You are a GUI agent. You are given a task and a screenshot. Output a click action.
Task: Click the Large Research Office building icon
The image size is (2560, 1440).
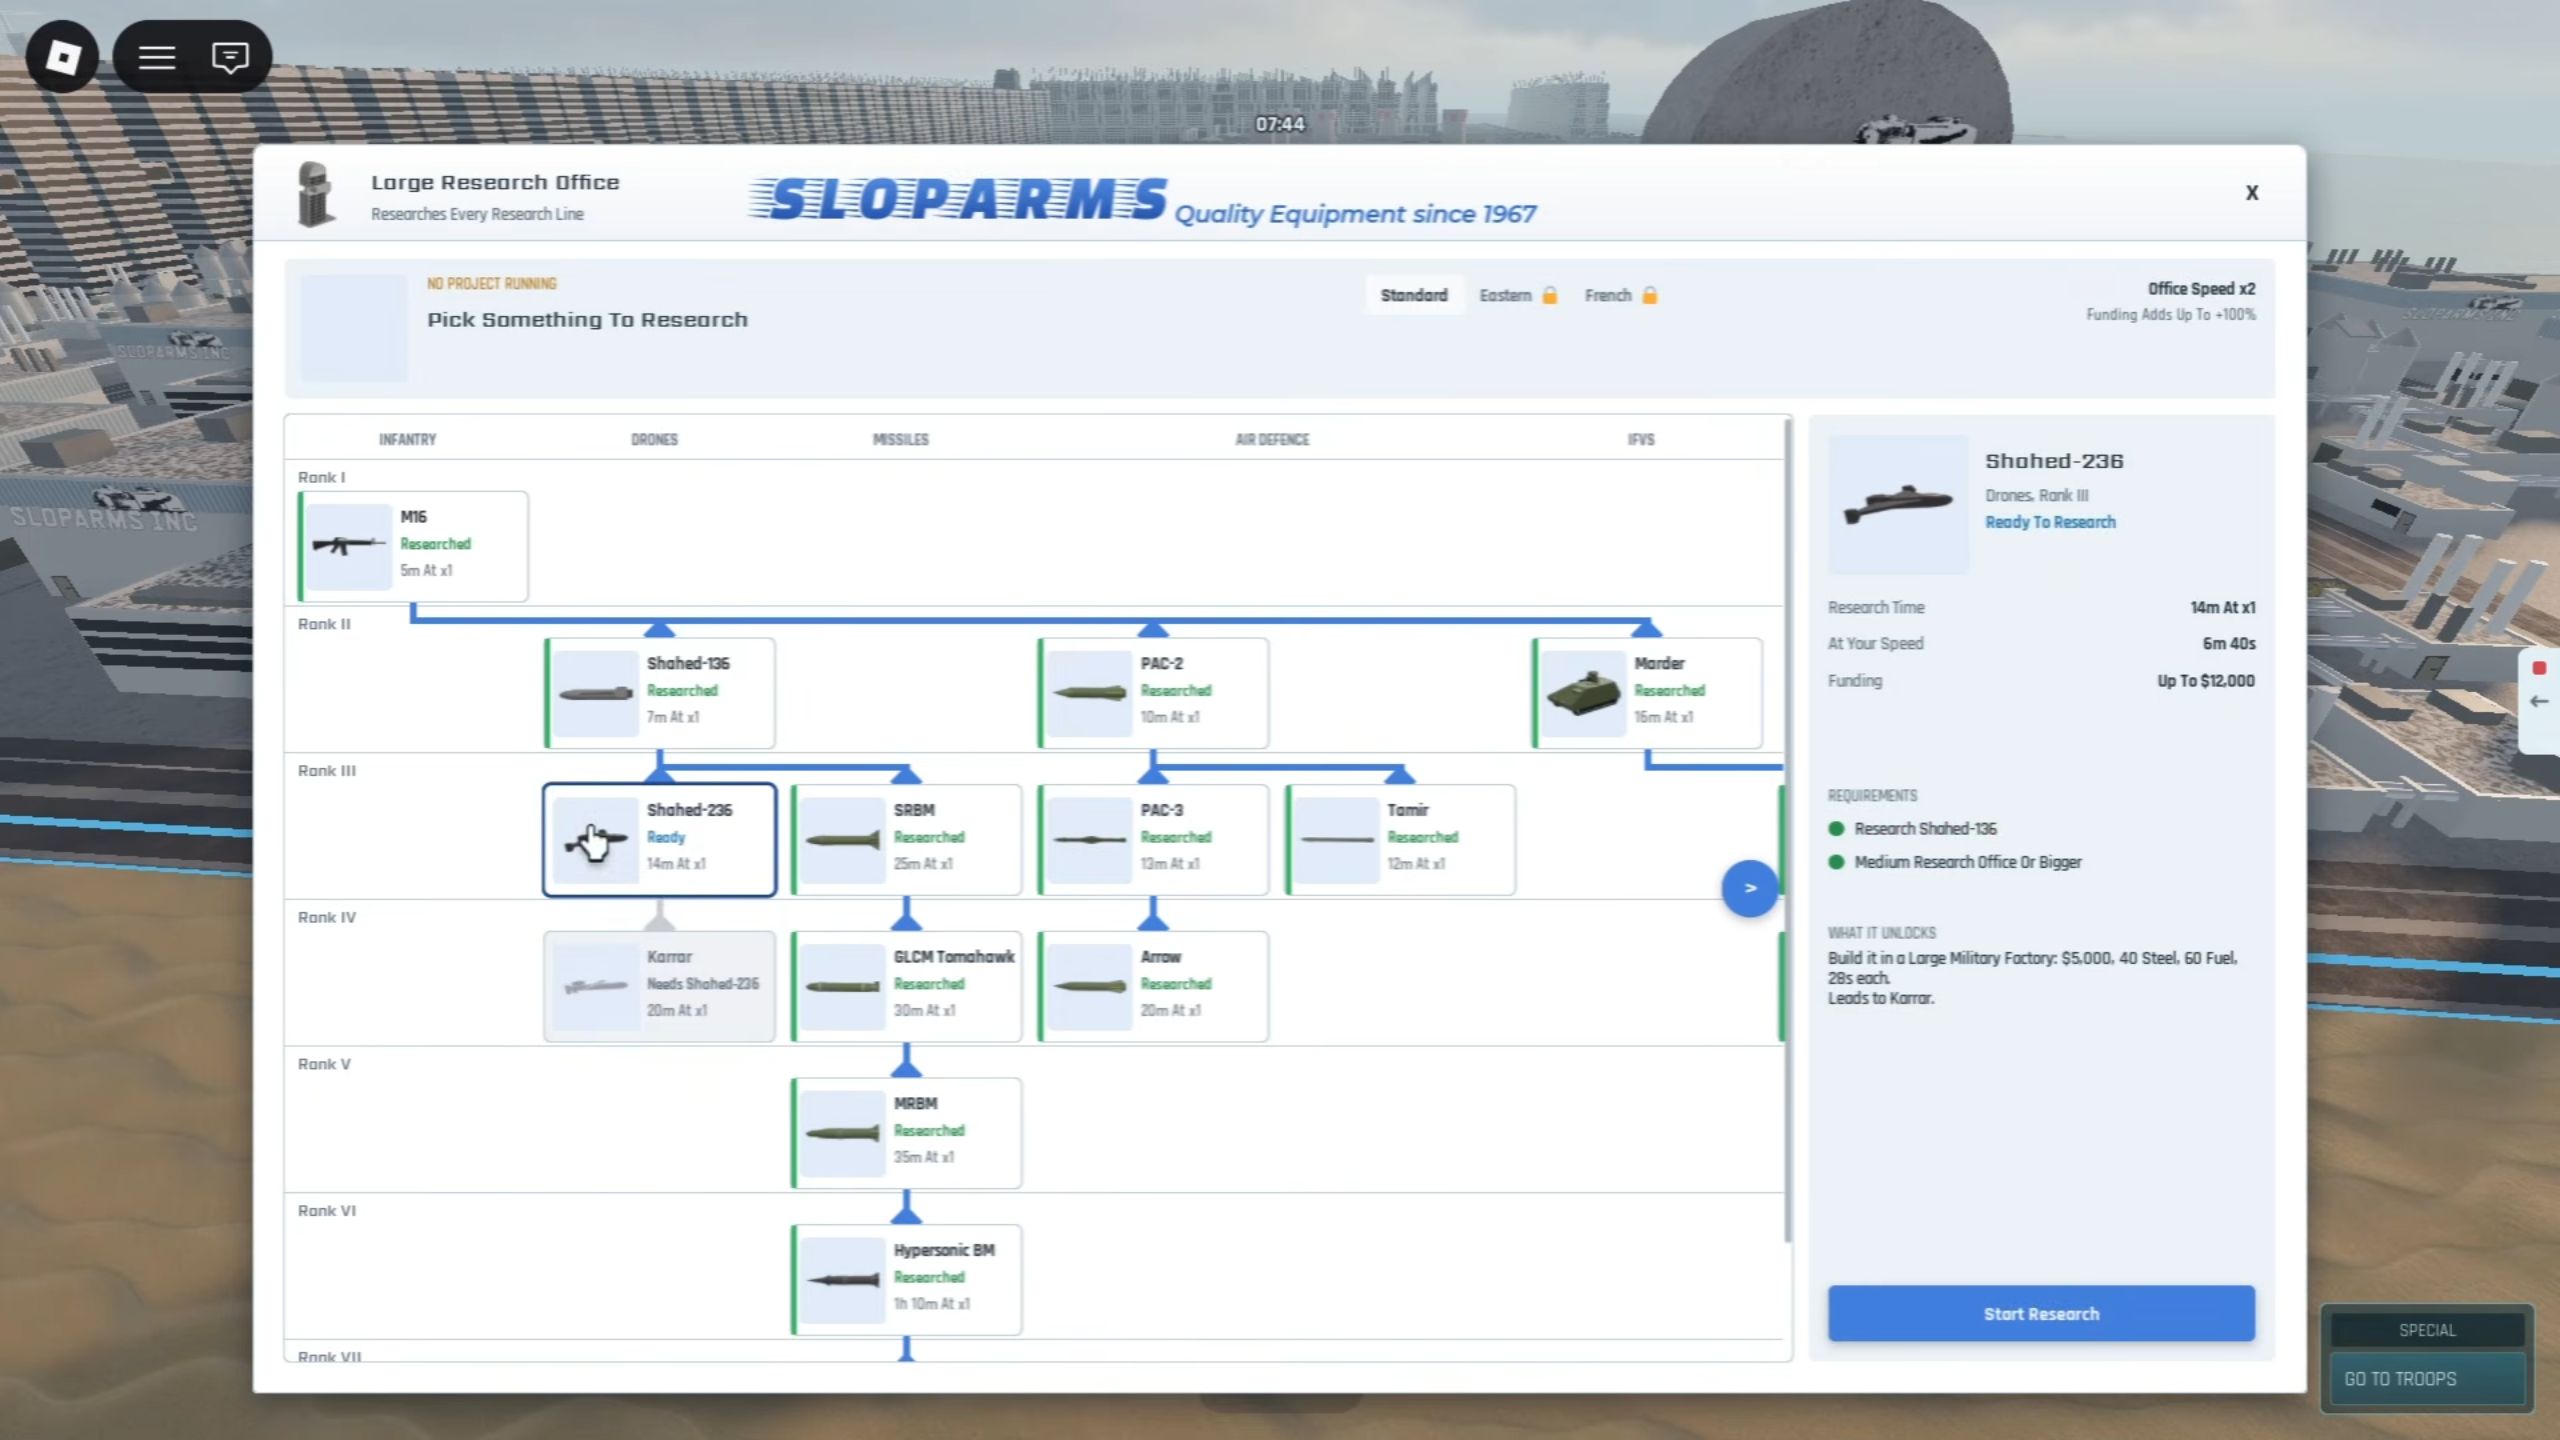(x=316, y=194)
